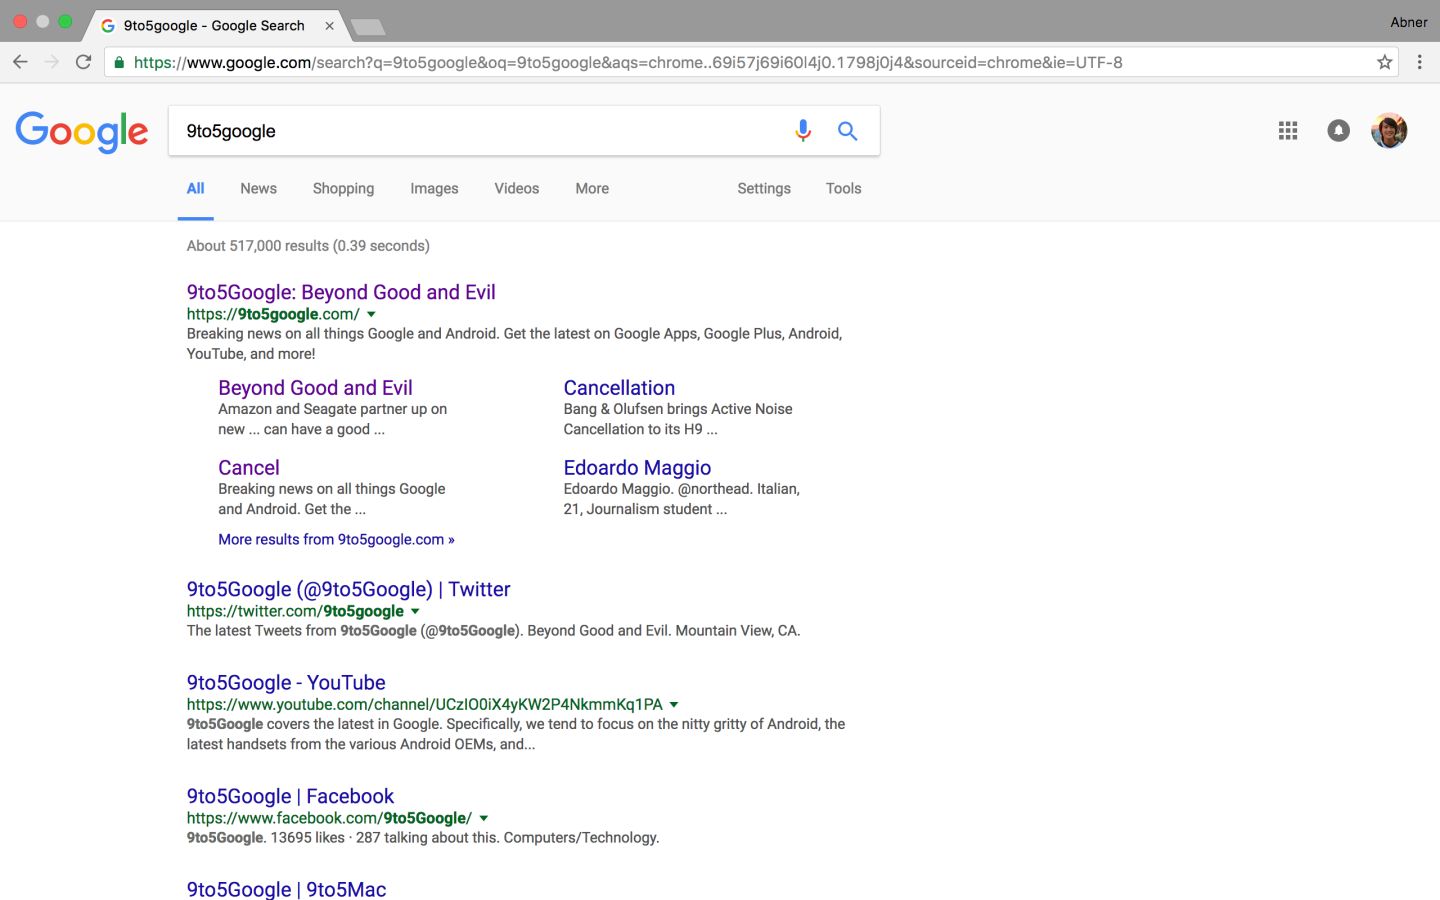Click the Google logo
Screen dimensions: 1440x900
click(x=82, y=132)
